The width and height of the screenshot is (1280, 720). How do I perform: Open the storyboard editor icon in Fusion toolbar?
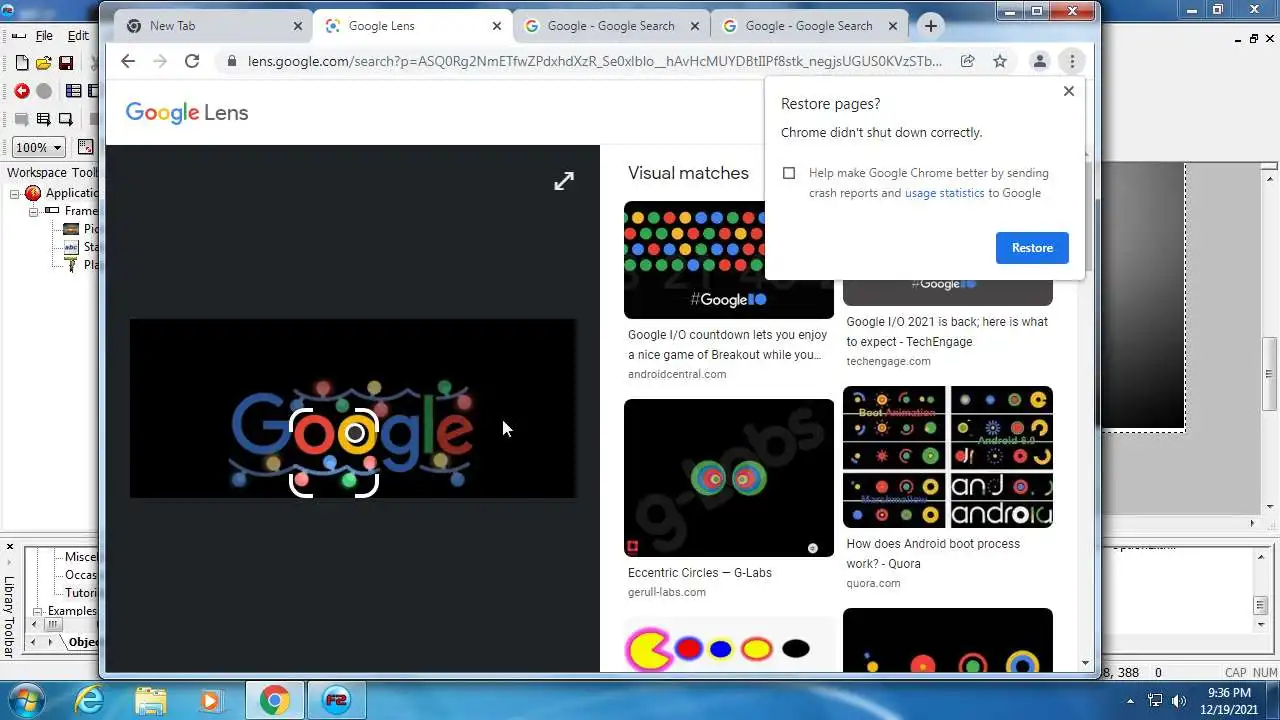[x=74, y=91]
